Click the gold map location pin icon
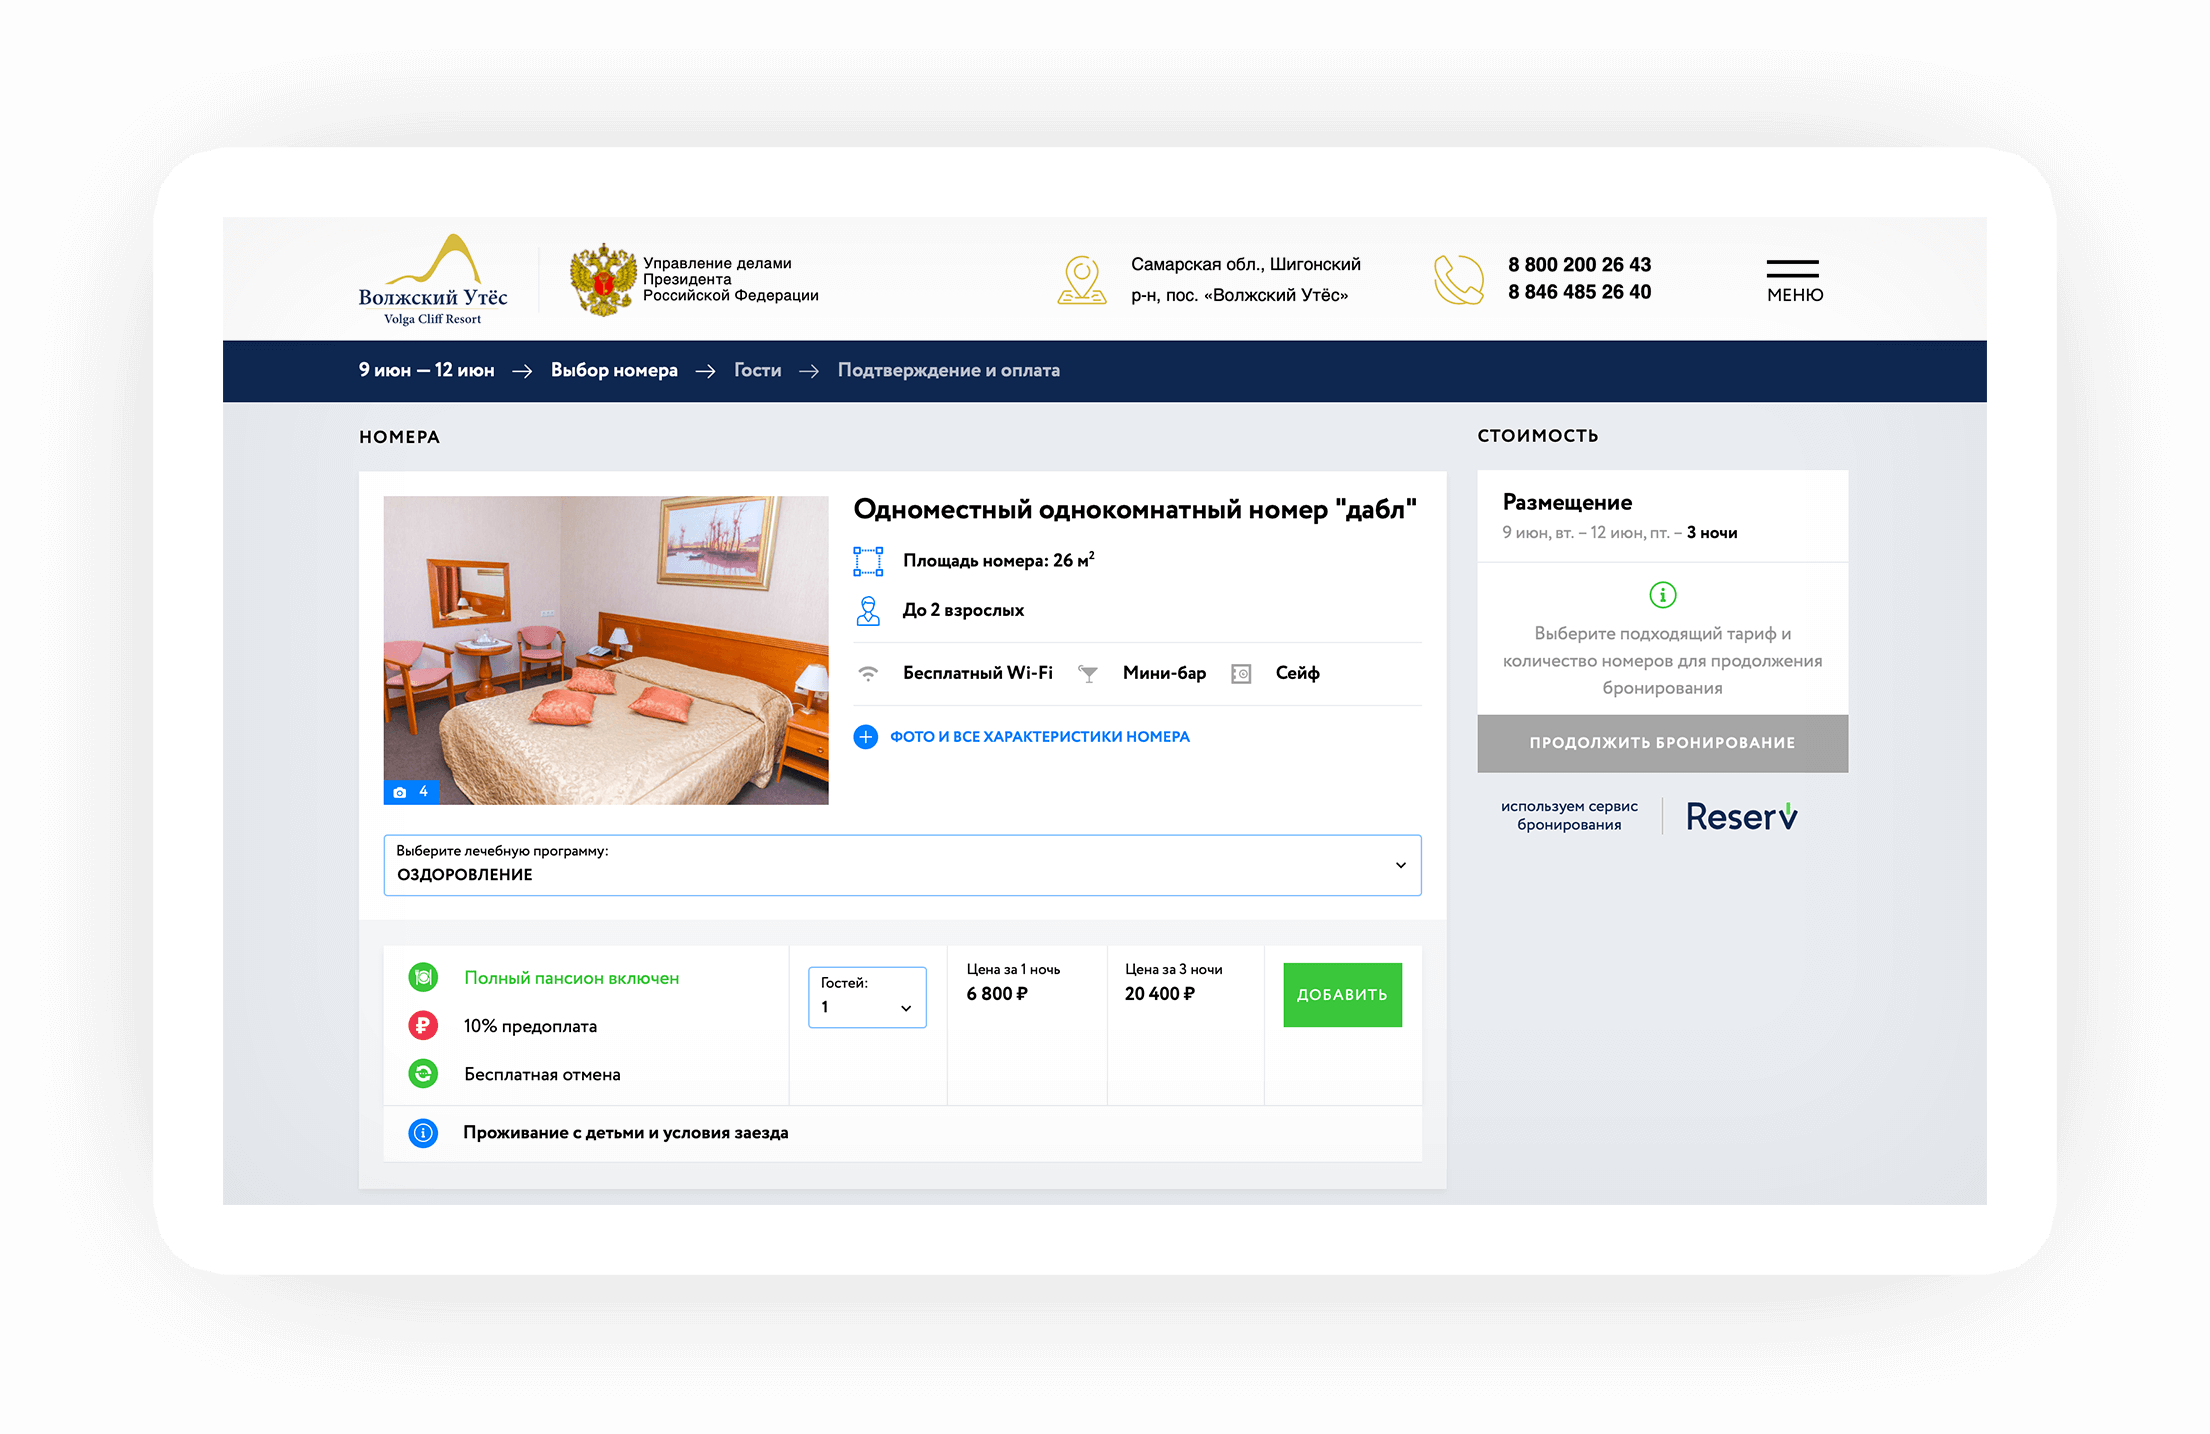 click(1082, 280)
